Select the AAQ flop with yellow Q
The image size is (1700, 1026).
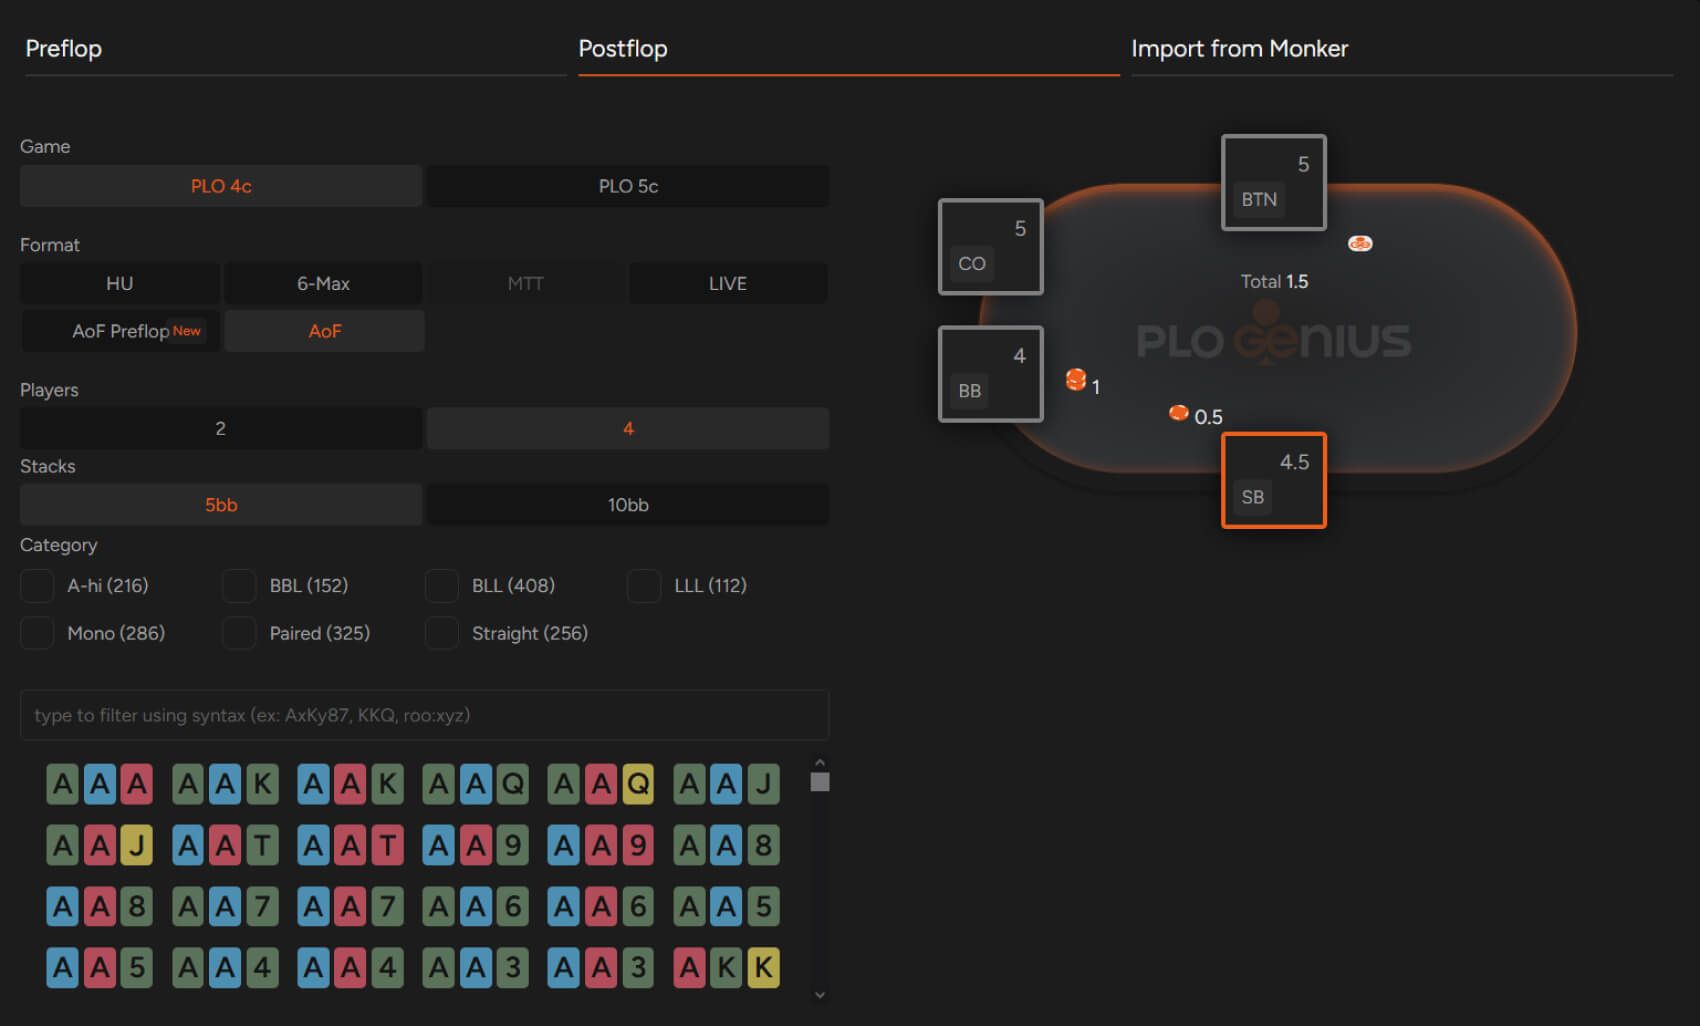601,784
